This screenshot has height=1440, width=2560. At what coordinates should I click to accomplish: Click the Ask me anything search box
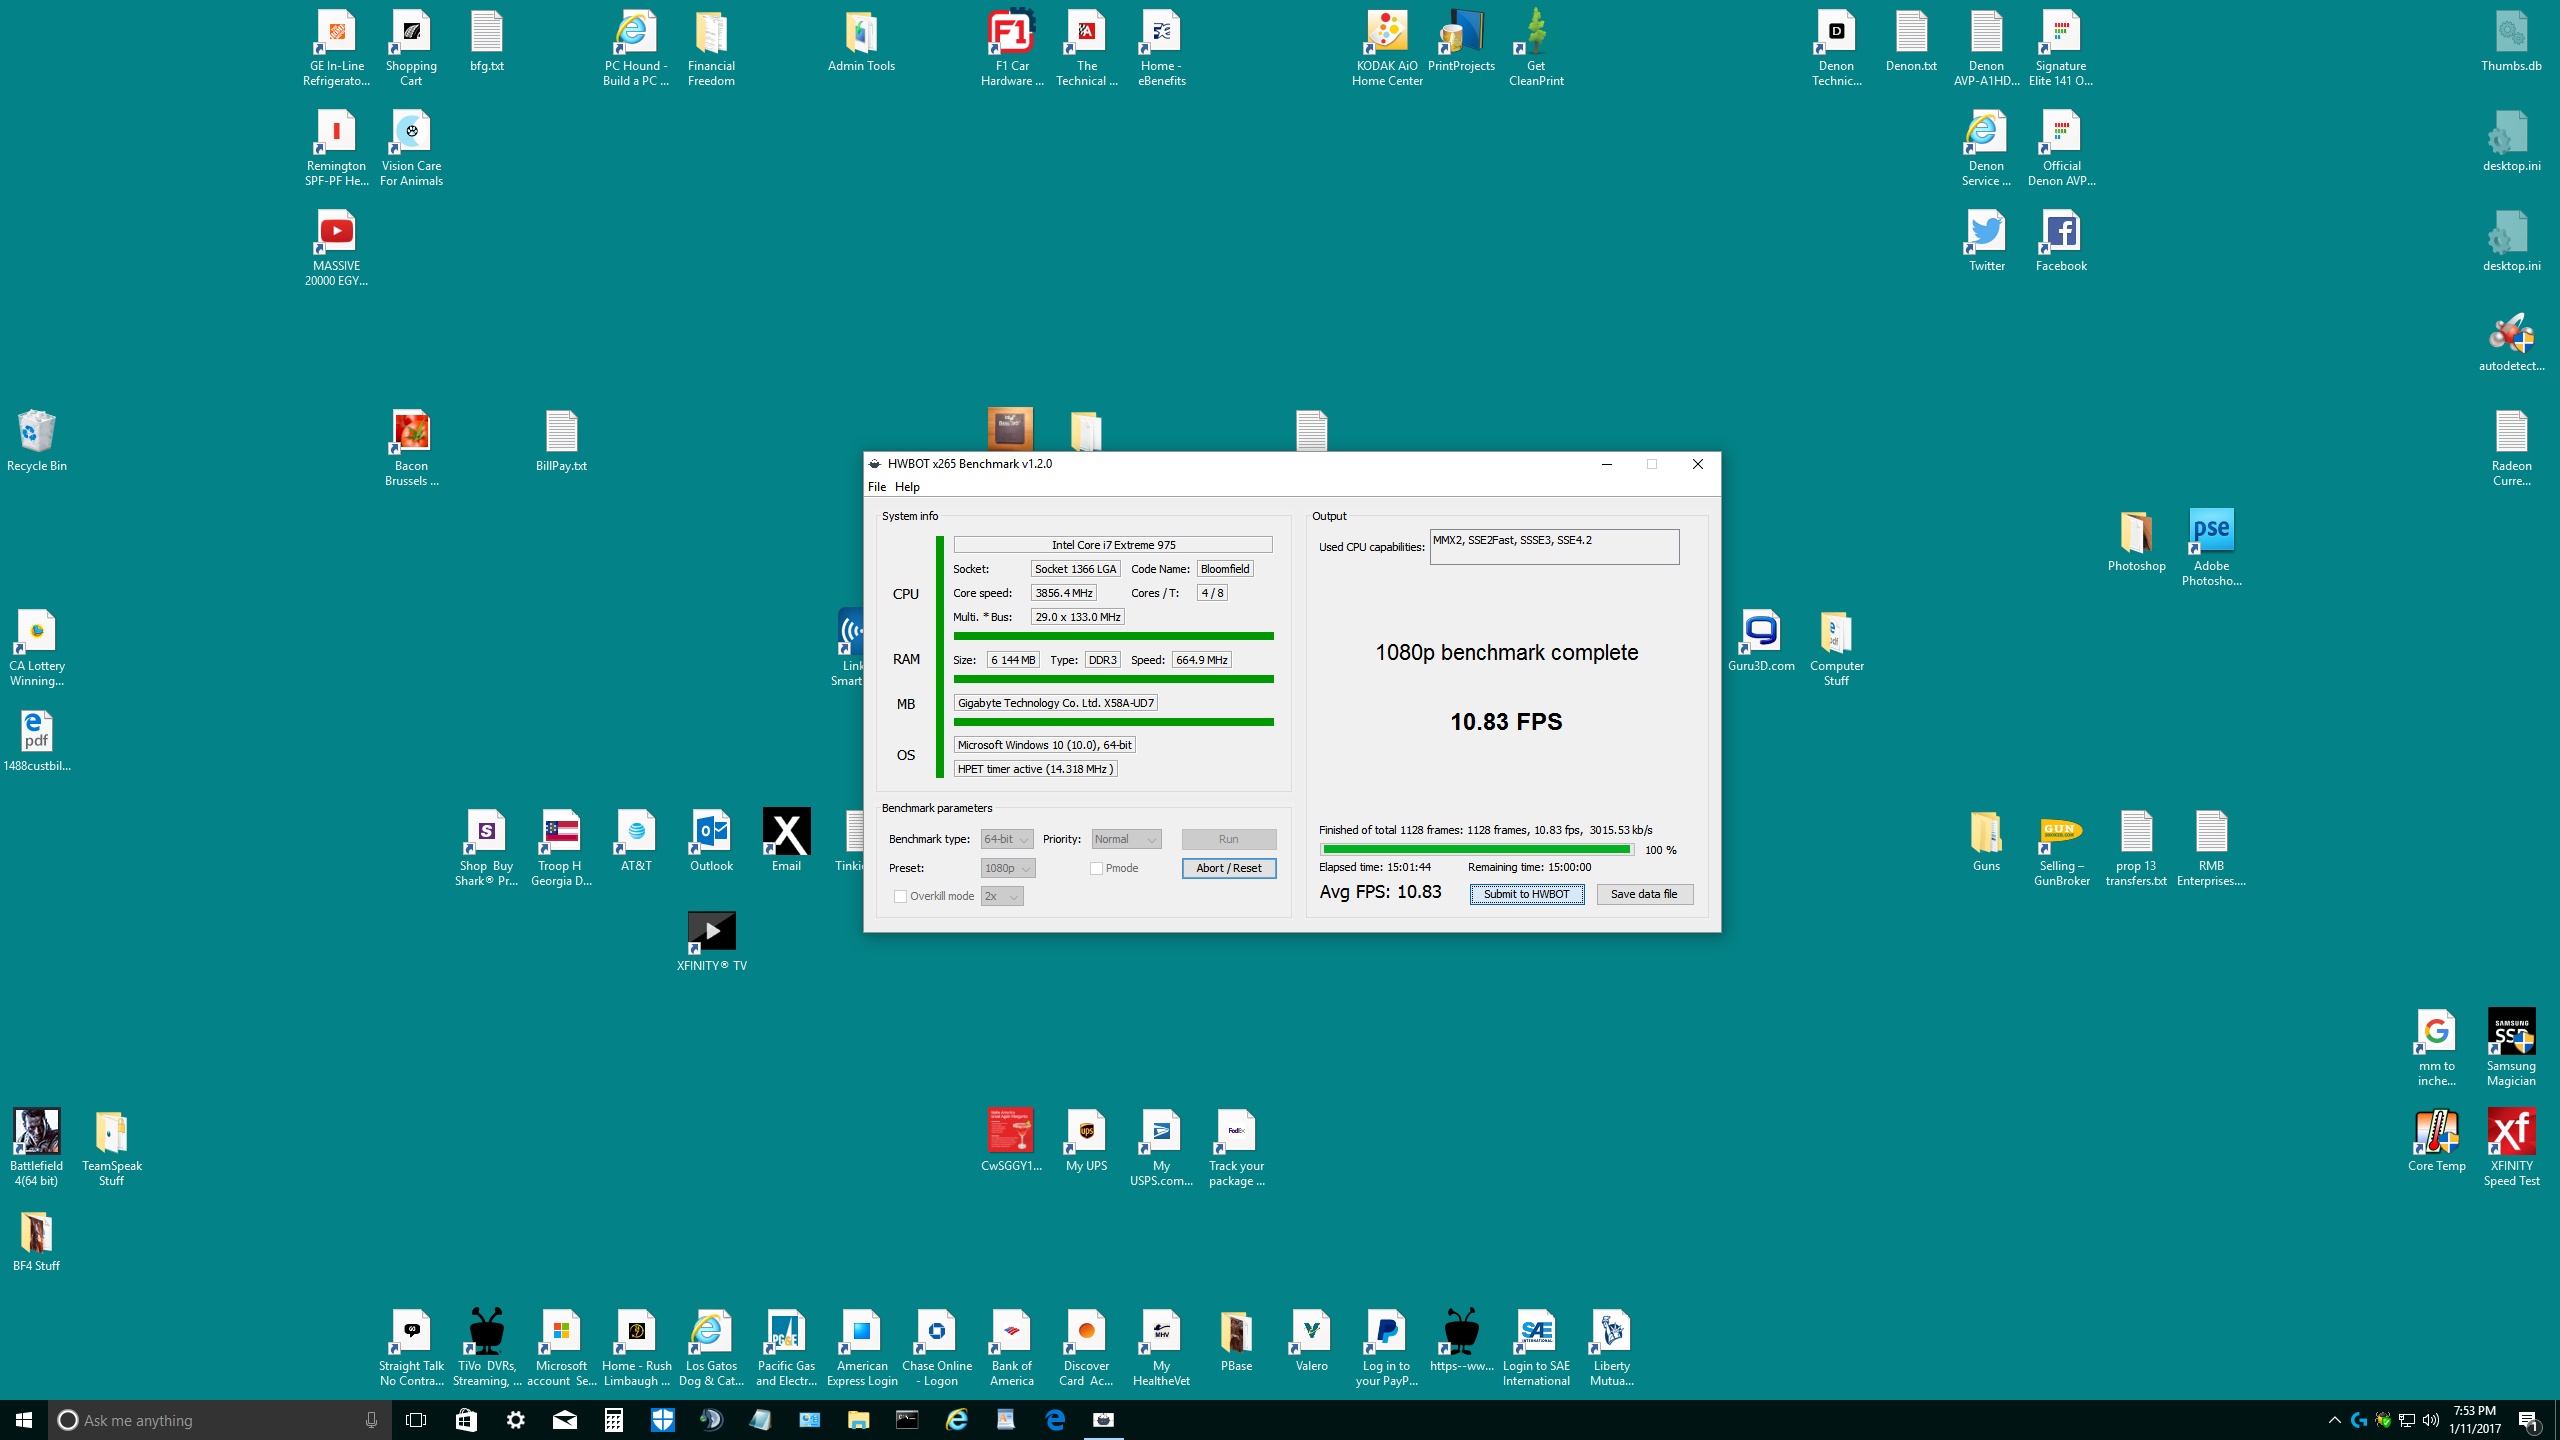pyautogui.click(x=220, y=1420)
